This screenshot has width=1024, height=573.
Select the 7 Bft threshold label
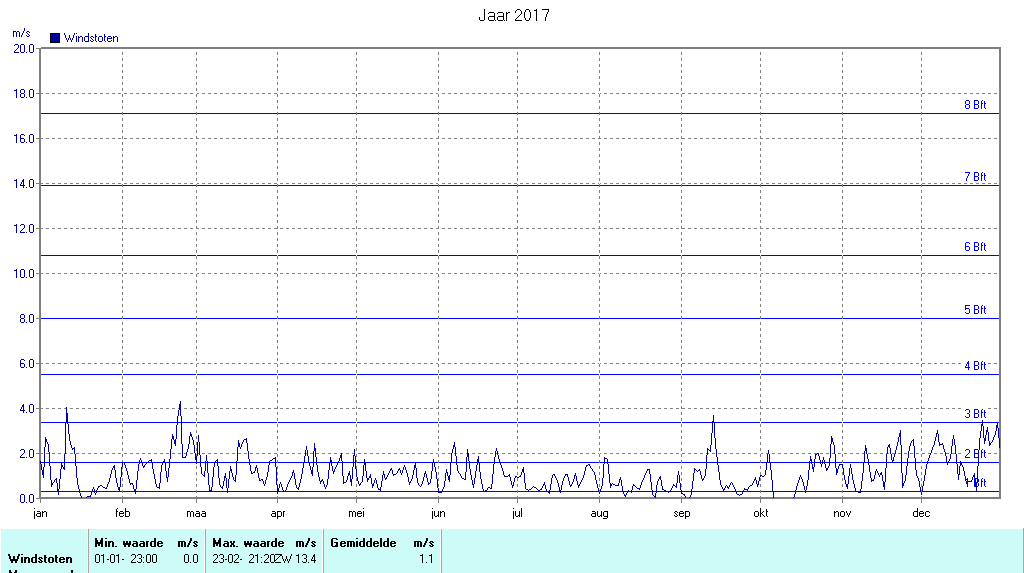974,177
